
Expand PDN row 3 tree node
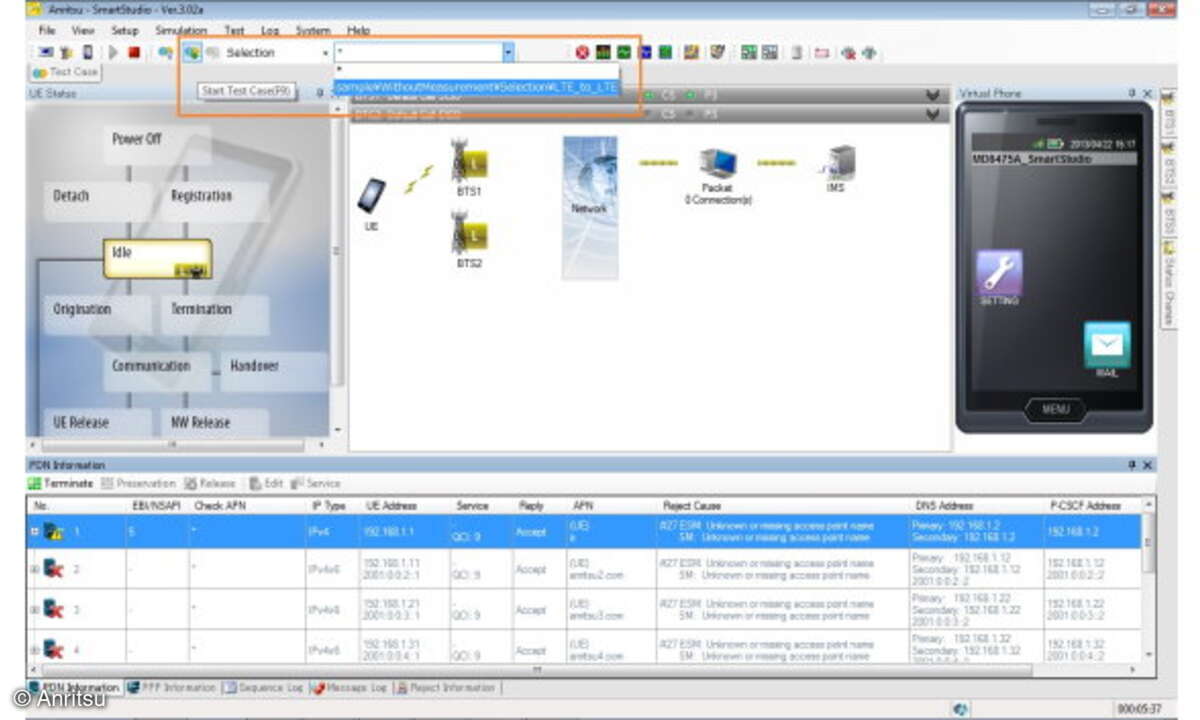33,610
